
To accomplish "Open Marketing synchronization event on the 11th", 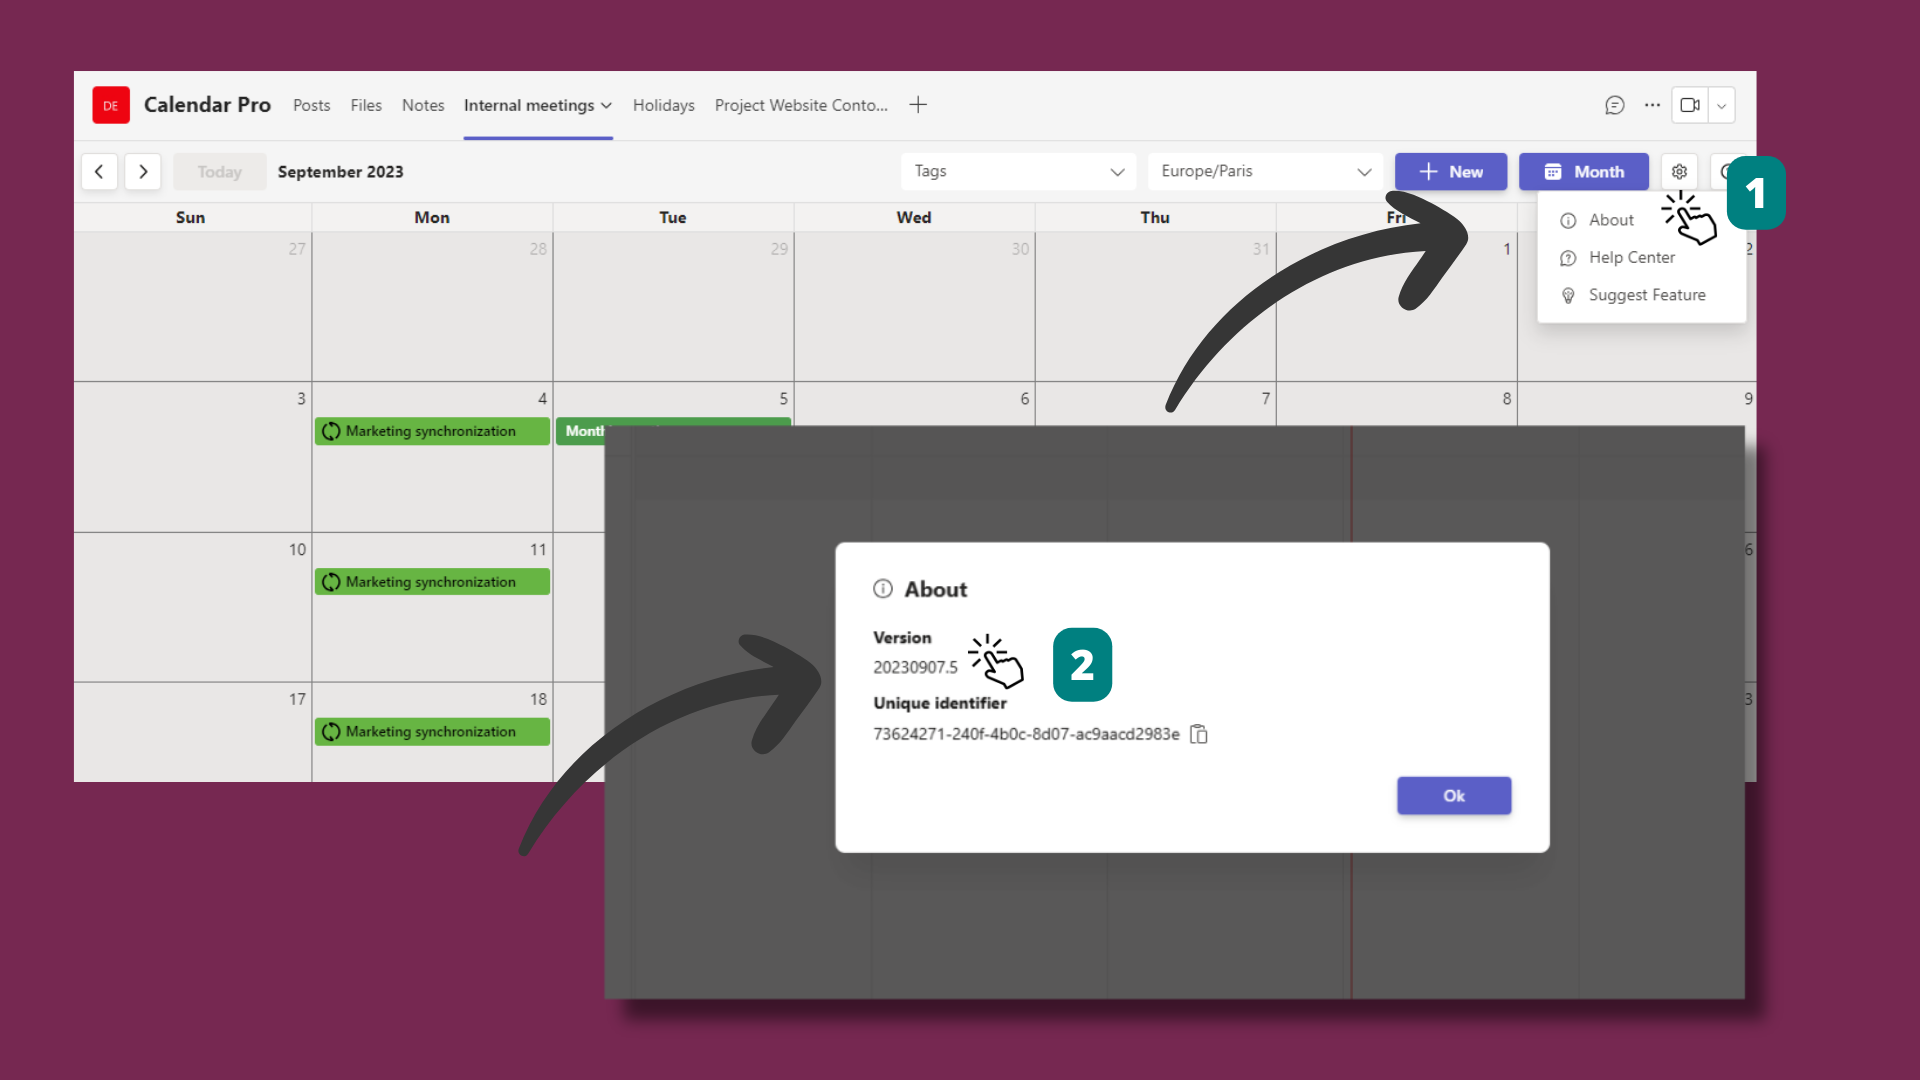I will (432, 582).
